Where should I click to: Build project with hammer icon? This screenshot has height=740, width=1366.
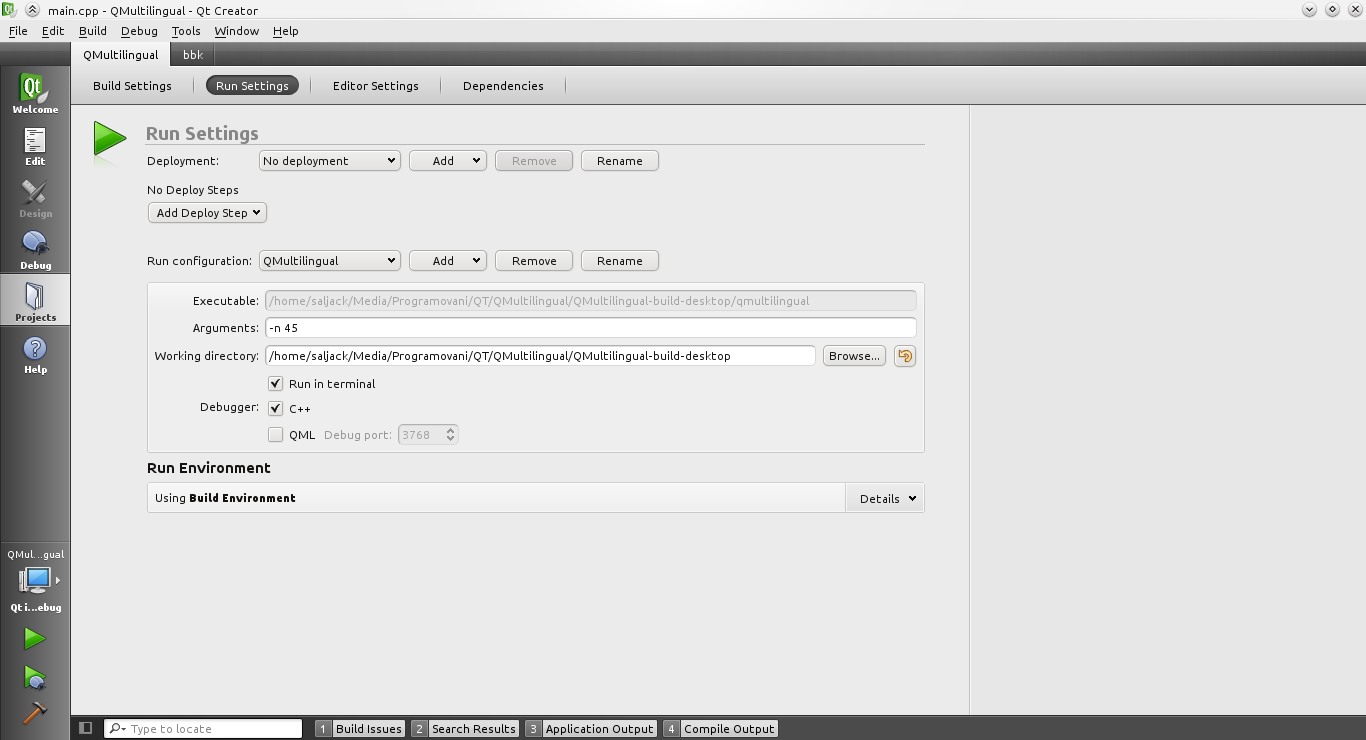click(35, 713)
